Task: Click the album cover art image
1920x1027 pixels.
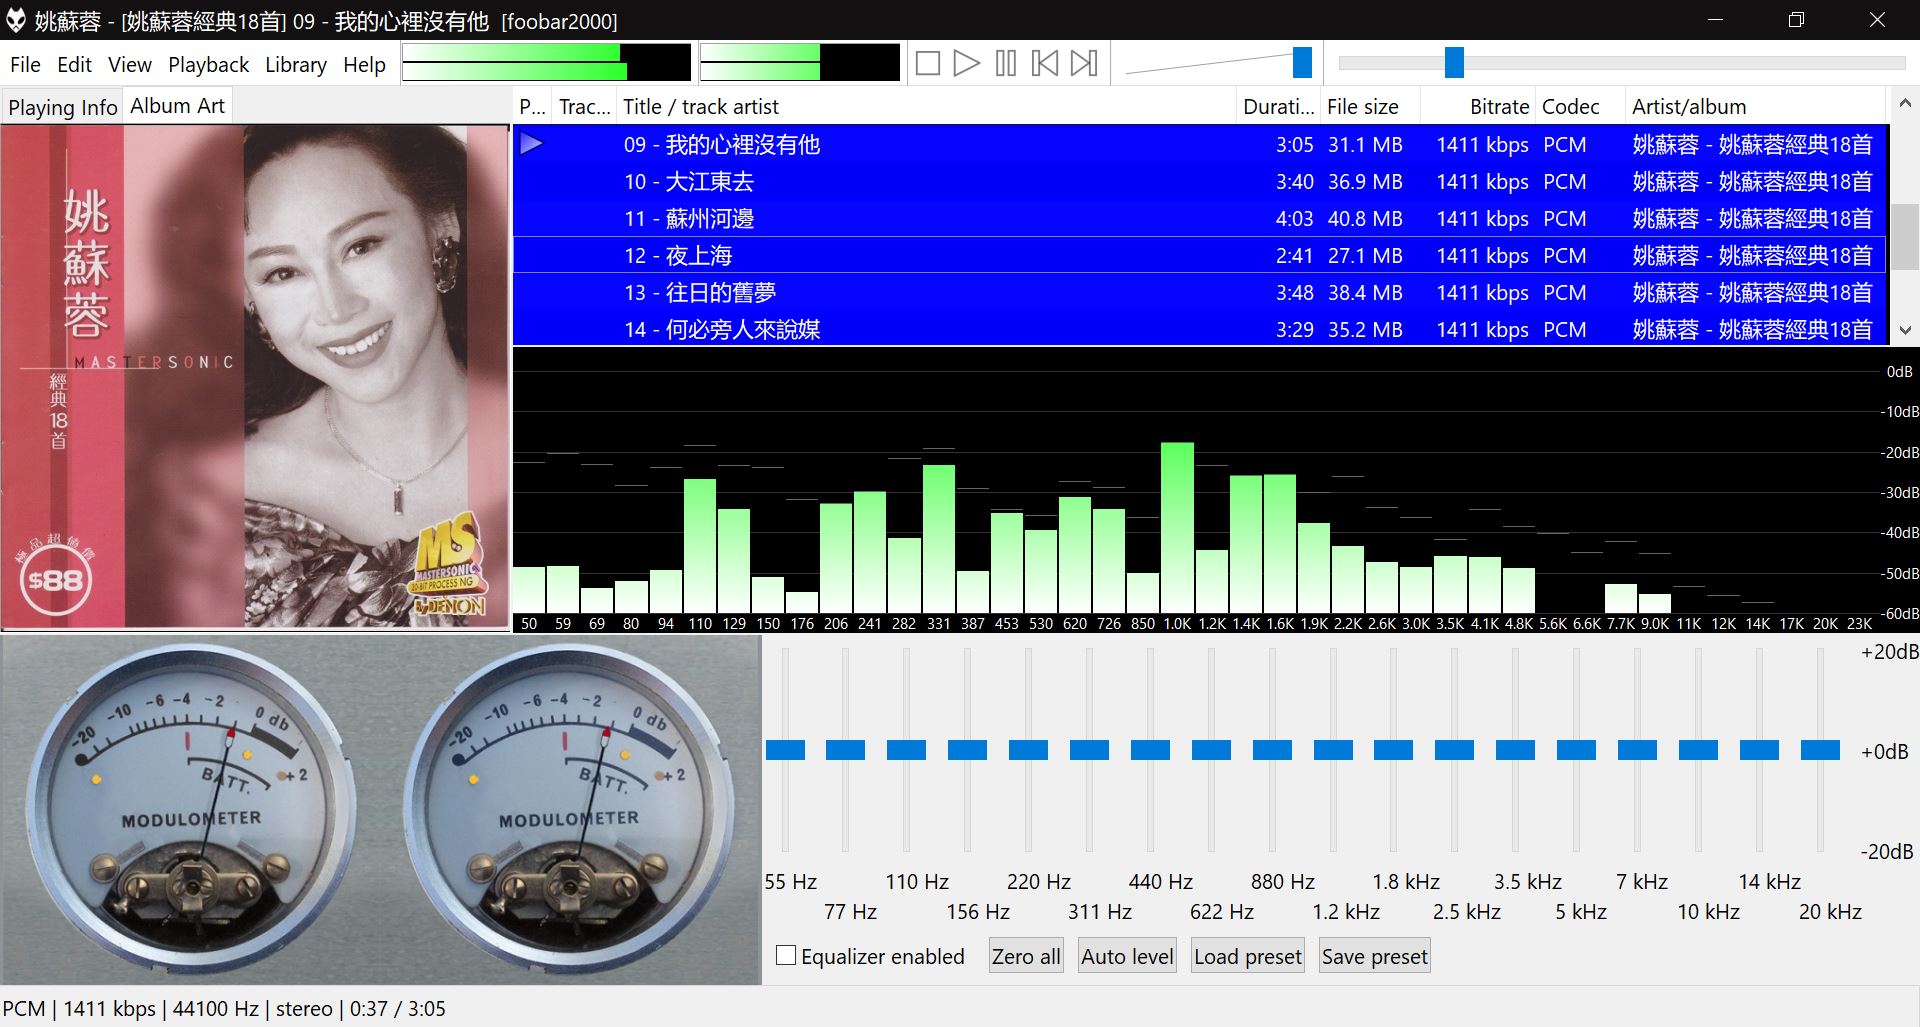Action: point(256,377)
